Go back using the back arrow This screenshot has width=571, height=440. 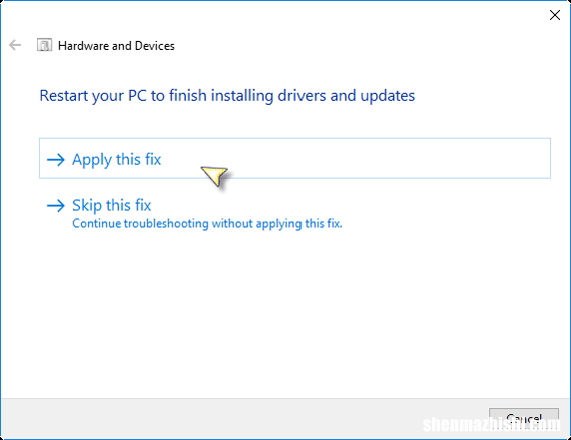15,45
